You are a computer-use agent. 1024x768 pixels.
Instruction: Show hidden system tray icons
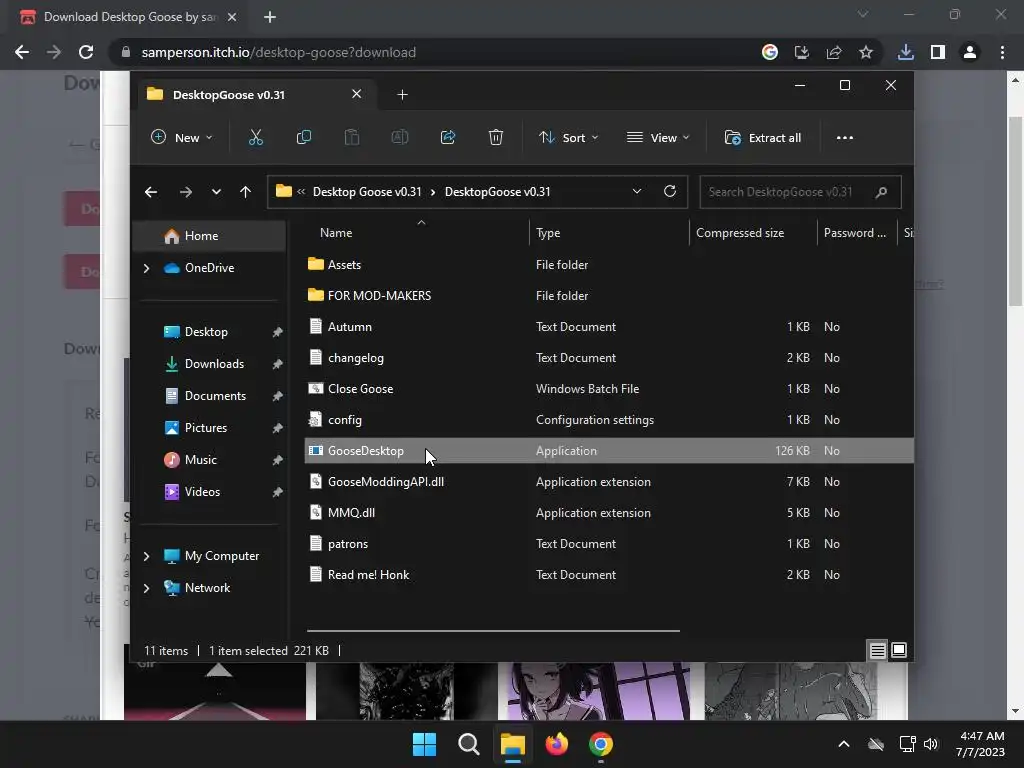(844, 744)
